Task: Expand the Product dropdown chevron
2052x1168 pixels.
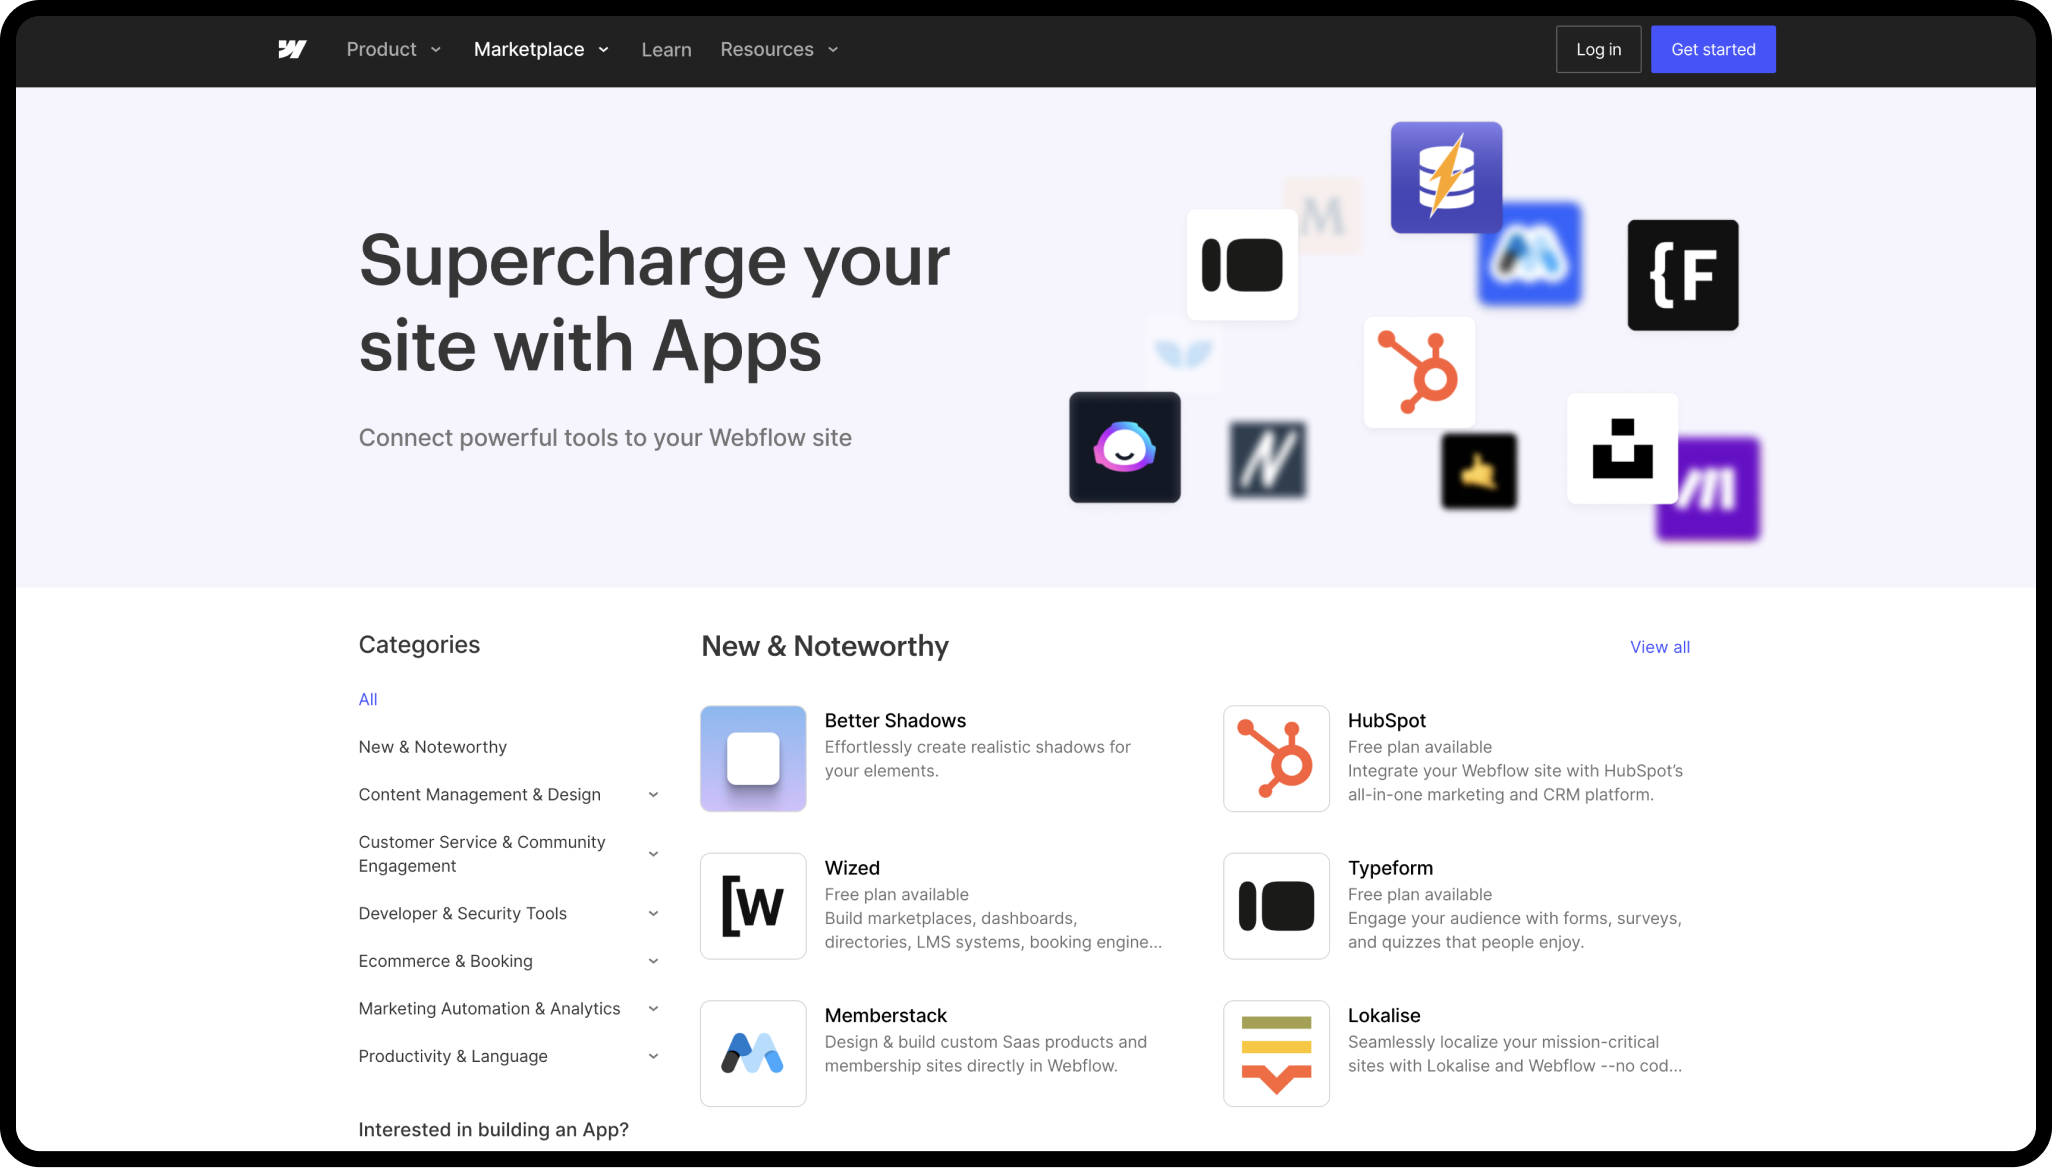Action: click(x=436, y=49)
